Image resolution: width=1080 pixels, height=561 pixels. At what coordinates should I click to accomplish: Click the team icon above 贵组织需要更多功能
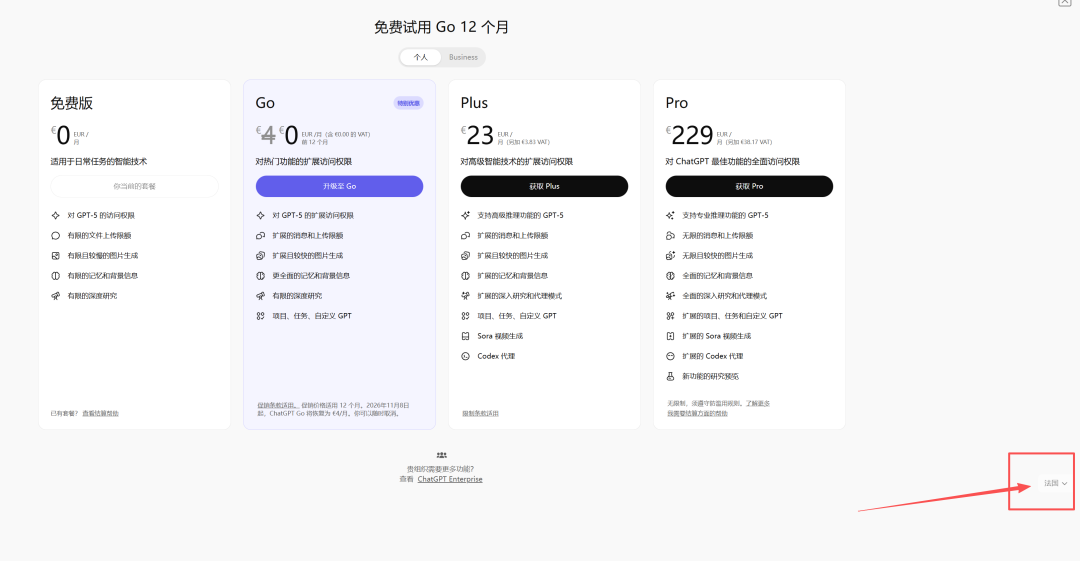(442, 455)
